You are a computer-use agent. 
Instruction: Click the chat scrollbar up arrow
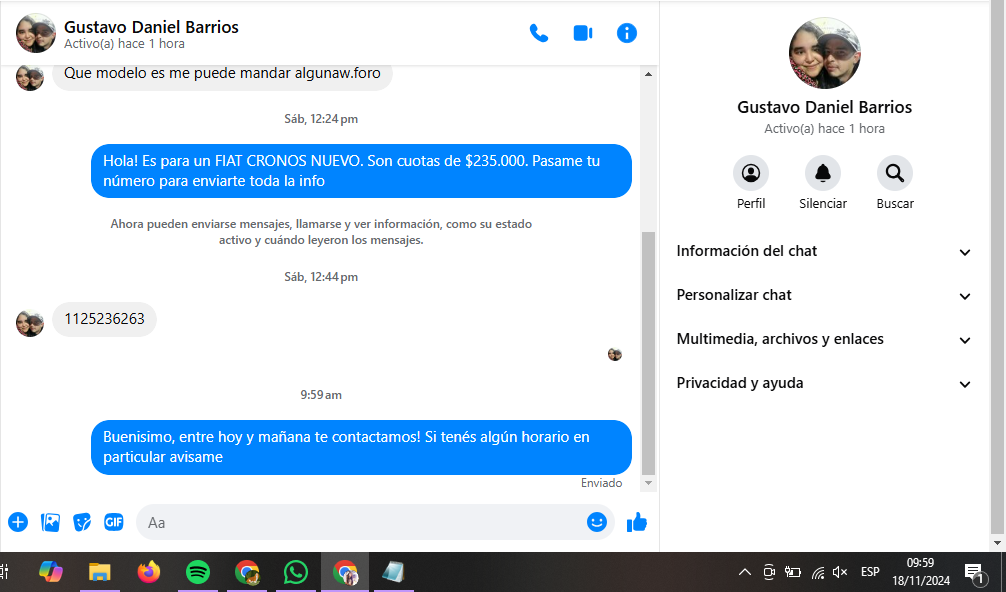click(648, 74)
